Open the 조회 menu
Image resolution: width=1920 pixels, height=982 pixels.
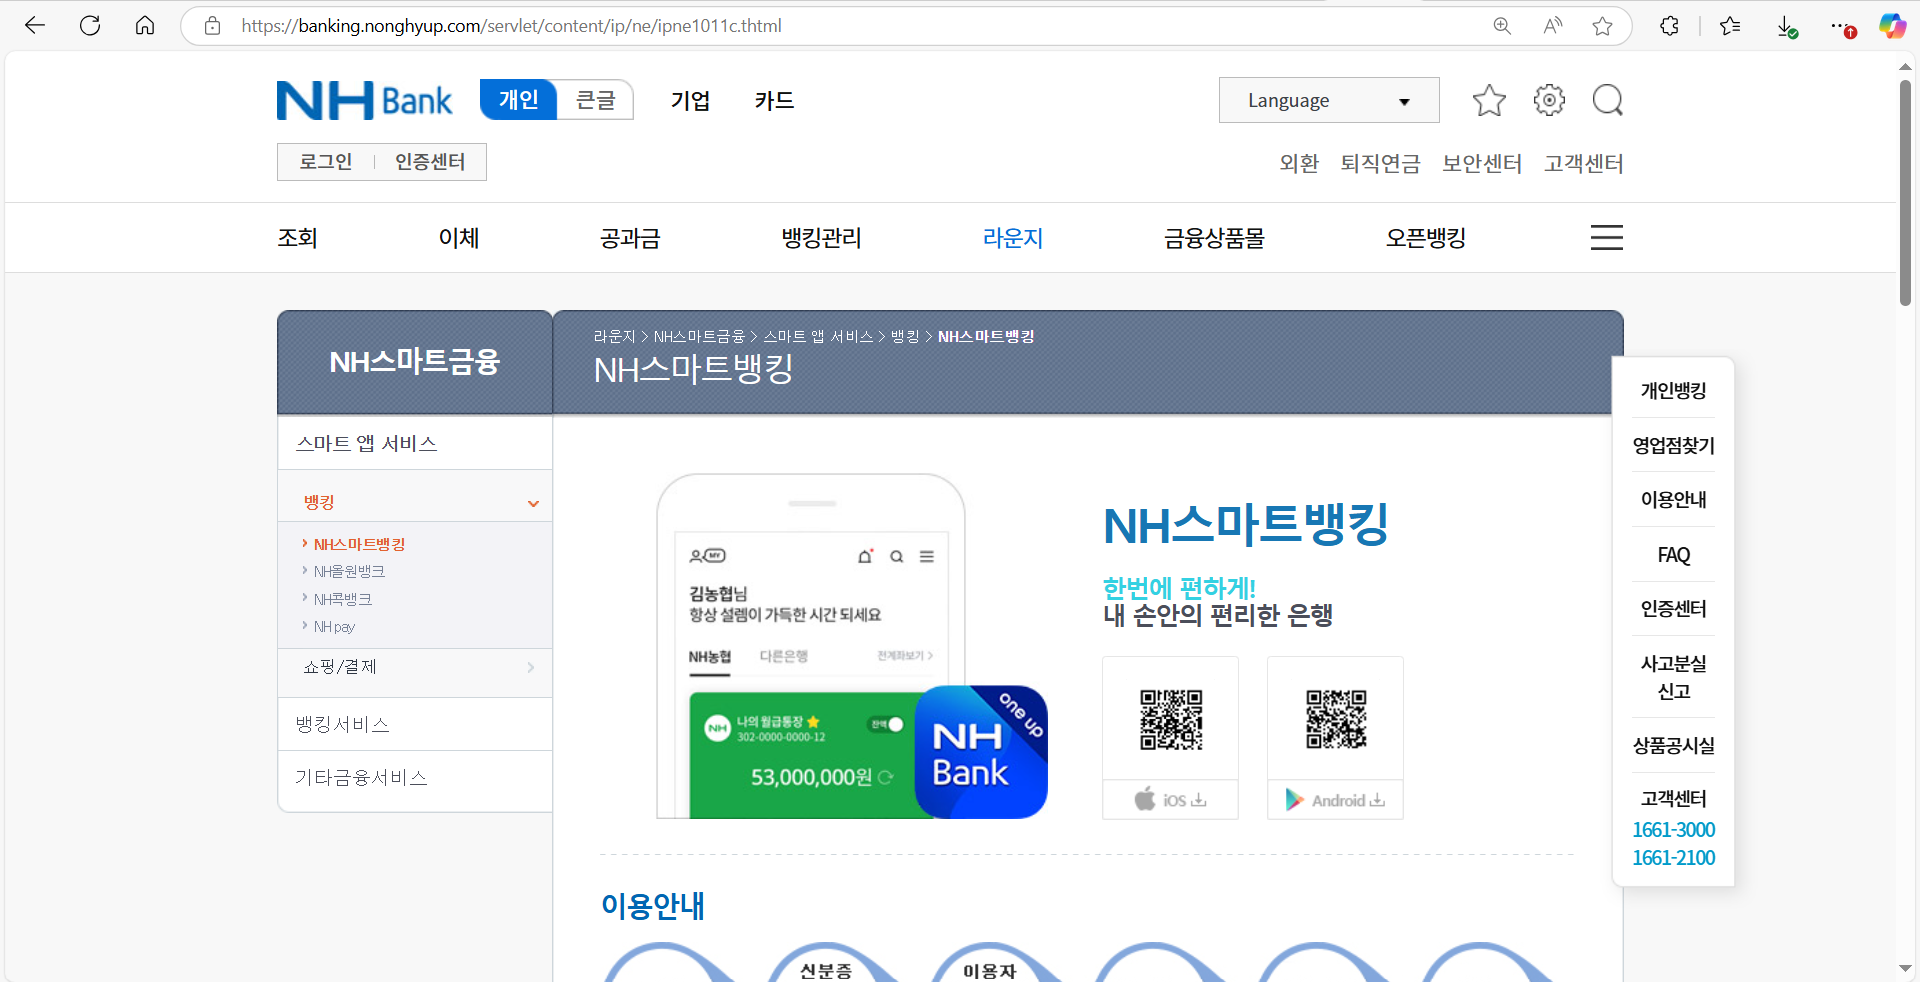pyautogui.click(x=297, y=238)
